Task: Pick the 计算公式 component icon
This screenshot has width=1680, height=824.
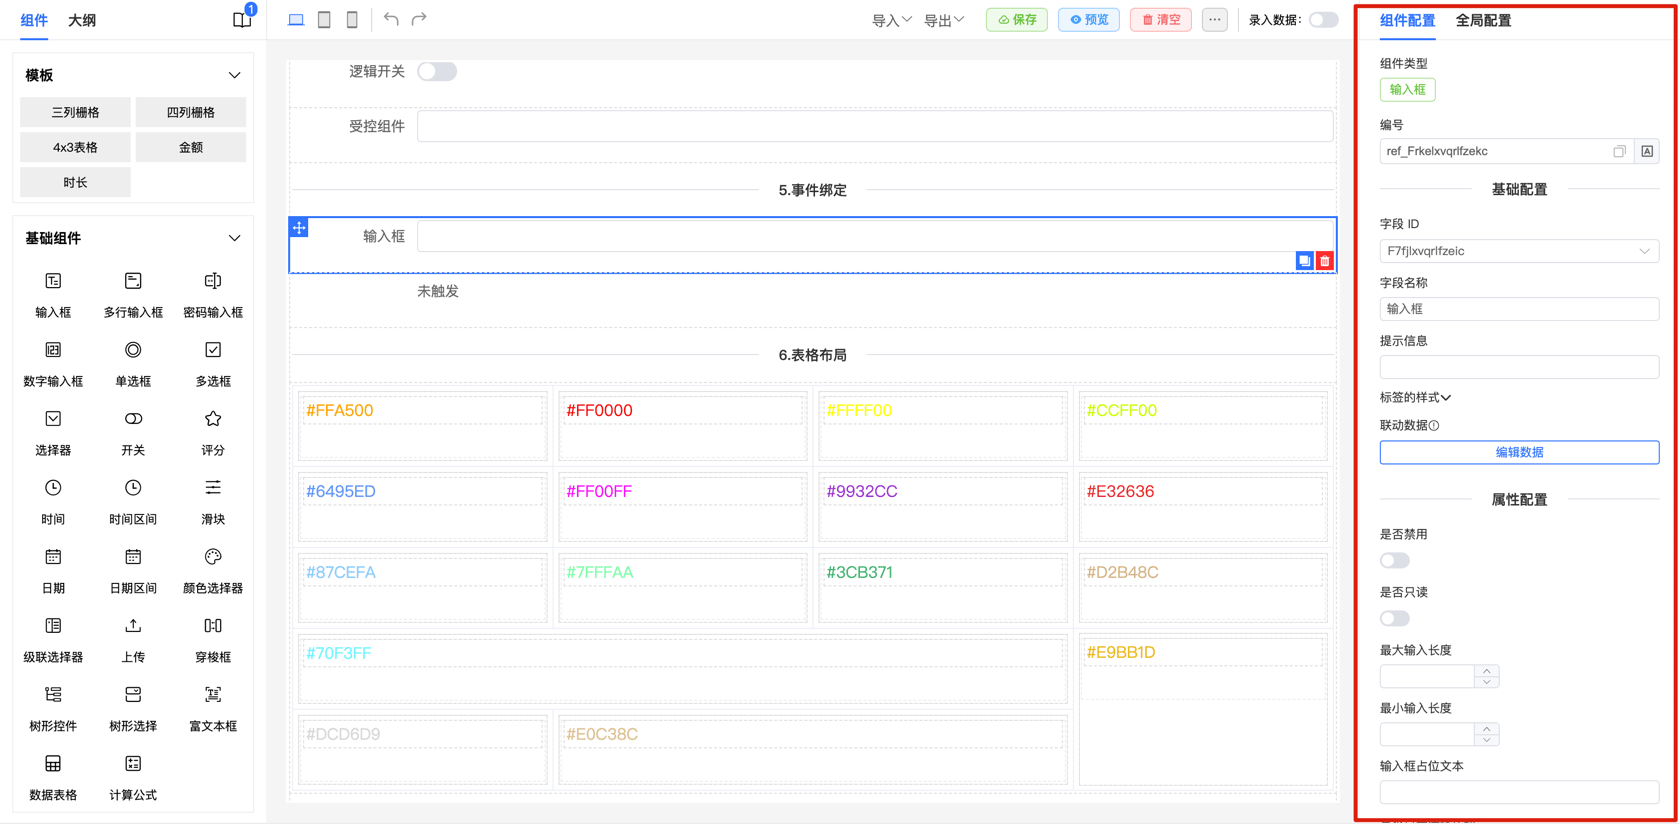Action: 133,764
